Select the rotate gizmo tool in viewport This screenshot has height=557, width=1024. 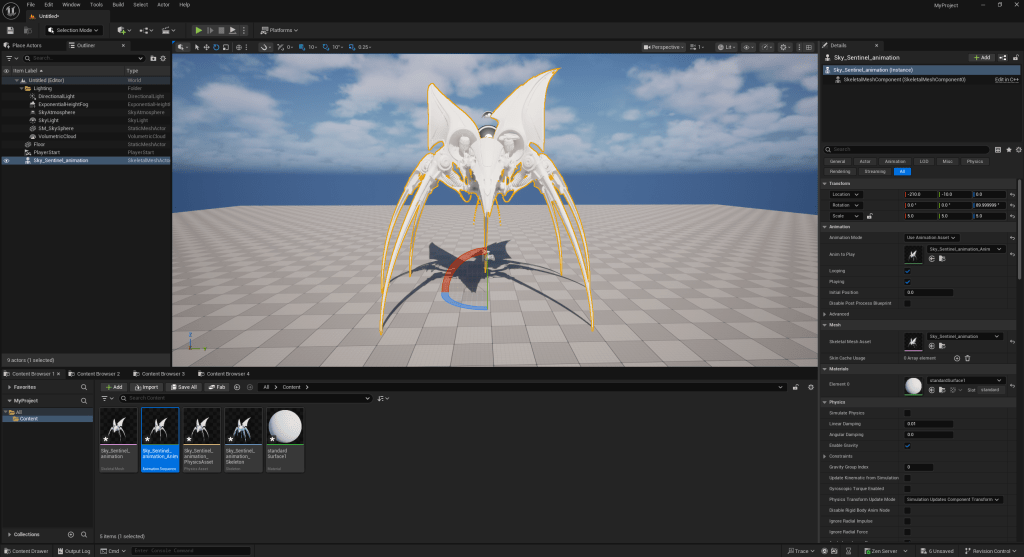[217, 47]
